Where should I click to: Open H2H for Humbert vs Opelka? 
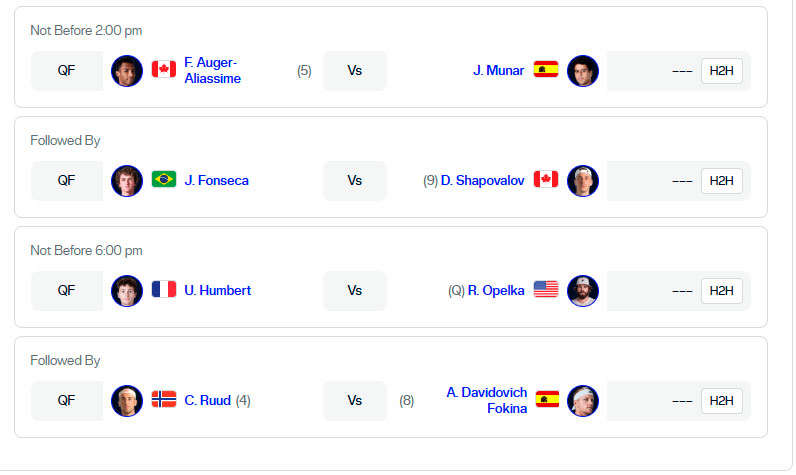(721, 291)
